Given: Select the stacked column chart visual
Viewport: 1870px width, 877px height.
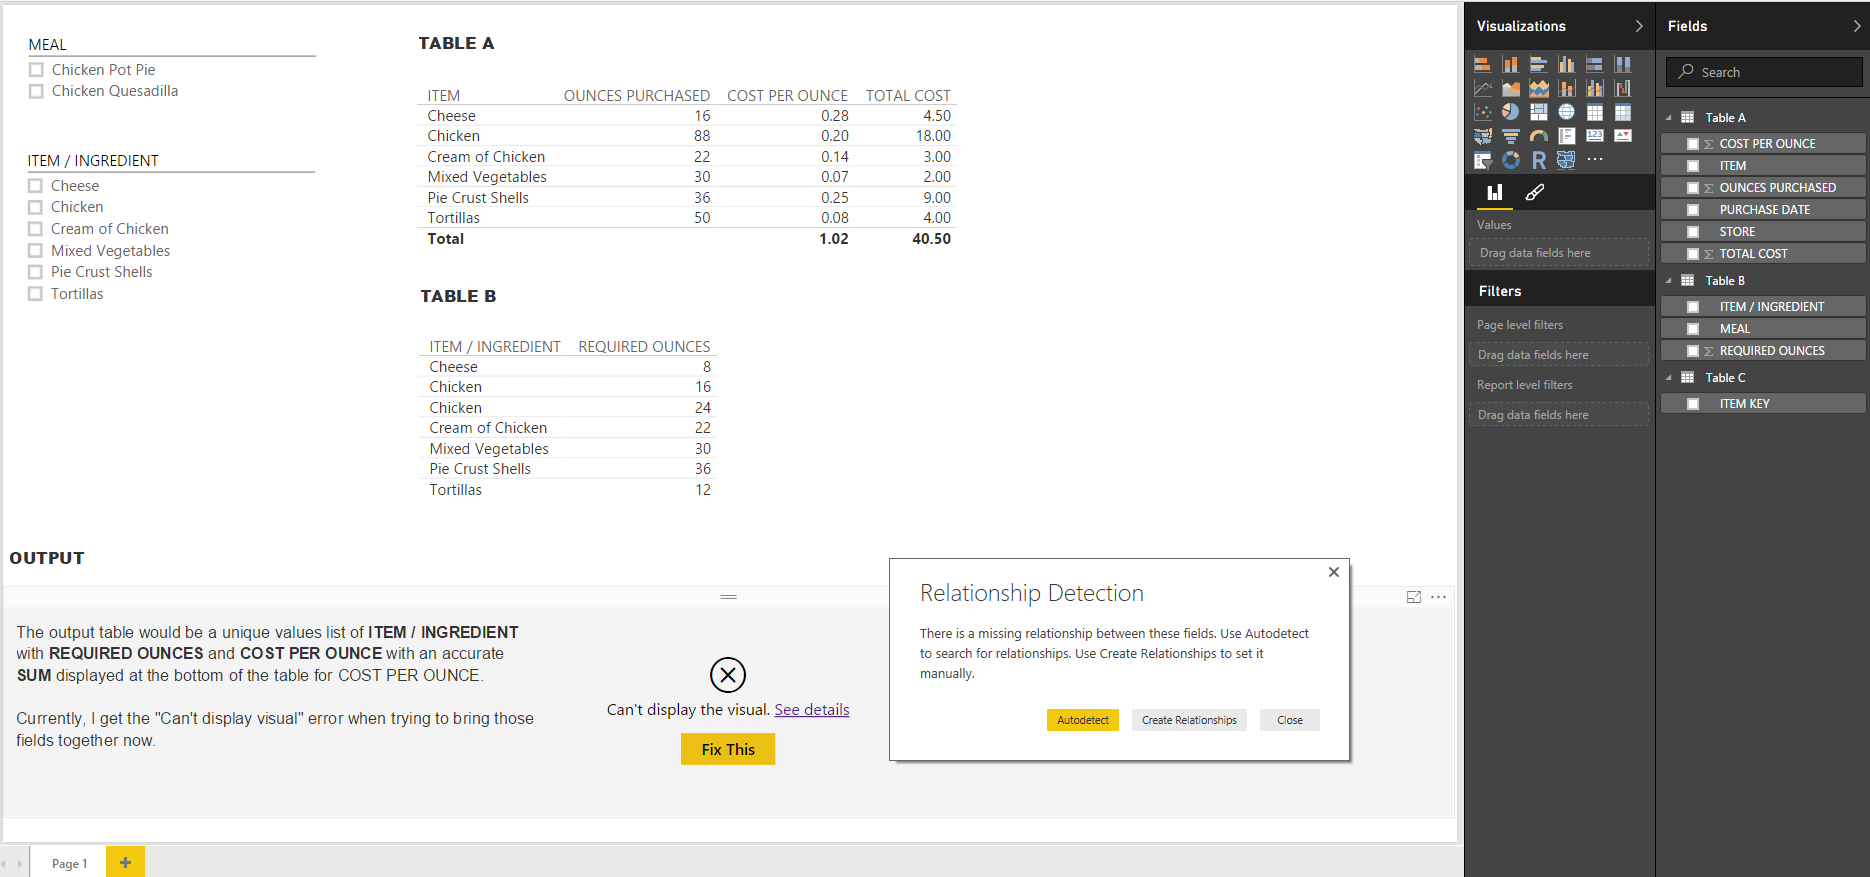Looking at the screenshot, I should 1511,65.
